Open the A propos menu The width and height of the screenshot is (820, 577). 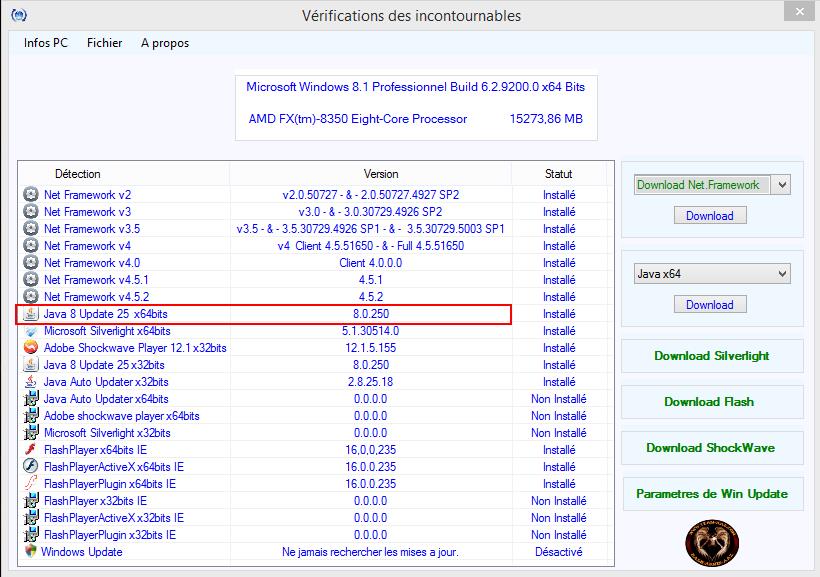(x=165, y=43)
